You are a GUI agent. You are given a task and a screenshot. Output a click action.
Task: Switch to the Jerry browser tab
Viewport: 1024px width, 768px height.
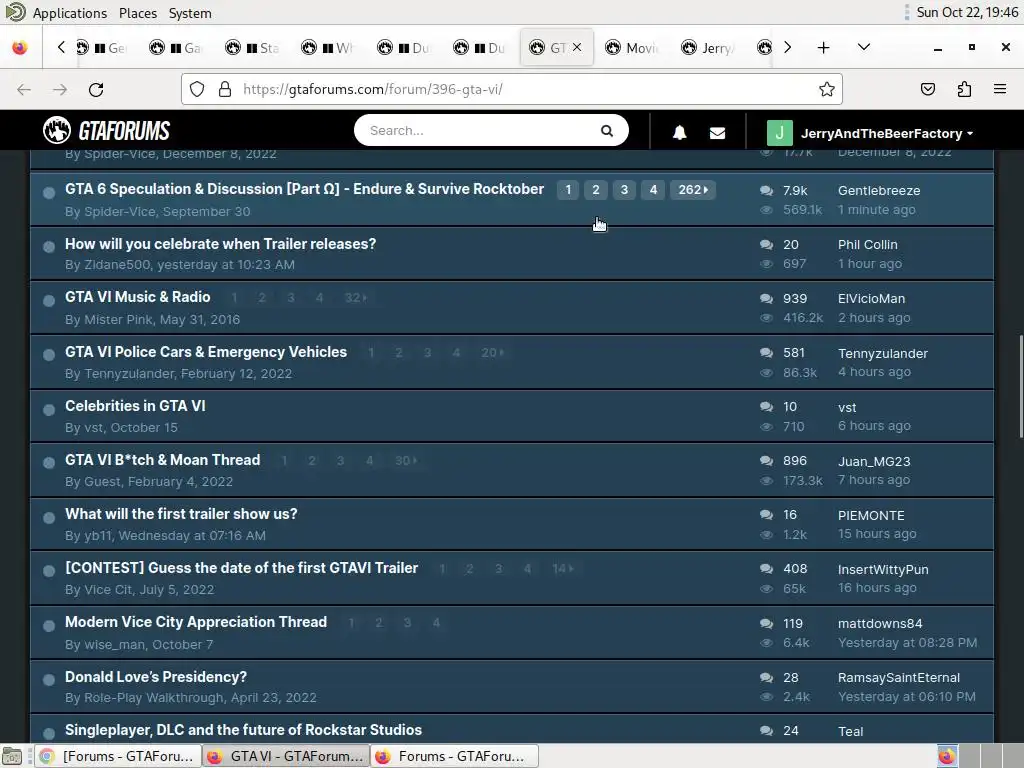pos(708,48)
